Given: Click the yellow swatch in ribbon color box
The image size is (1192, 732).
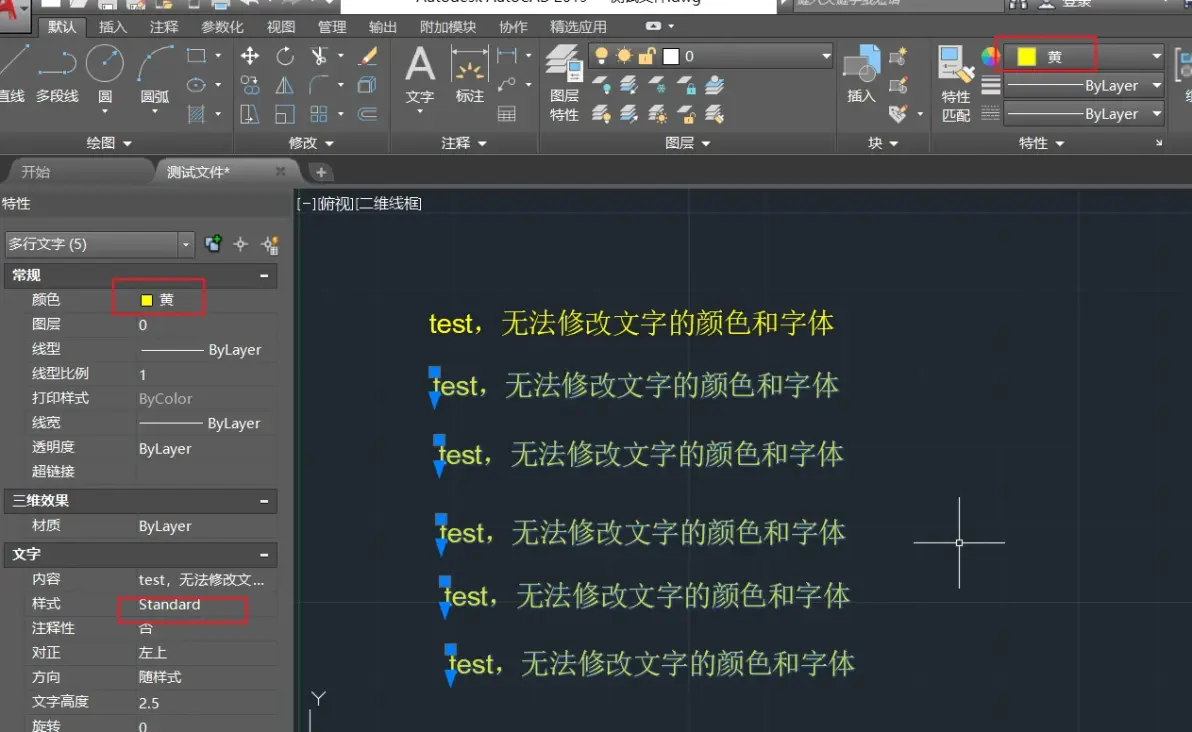Looking at the screenshot, I should [x=1026, y=56].
